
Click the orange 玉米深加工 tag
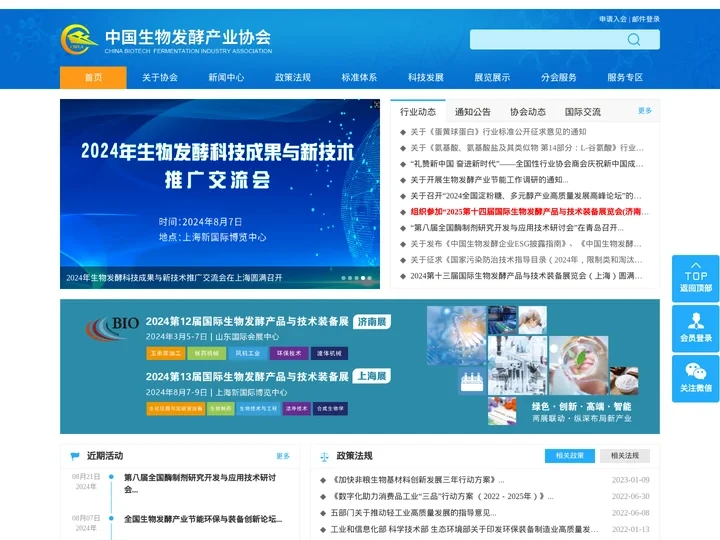(166, 353)
